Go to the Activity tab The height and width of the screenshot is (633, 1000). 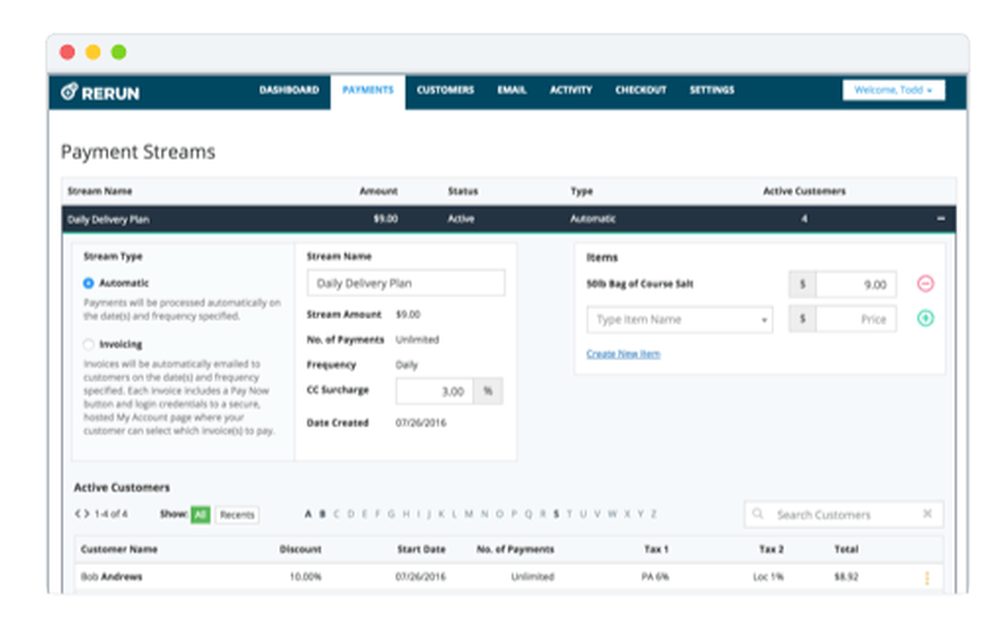coord(571,90)
